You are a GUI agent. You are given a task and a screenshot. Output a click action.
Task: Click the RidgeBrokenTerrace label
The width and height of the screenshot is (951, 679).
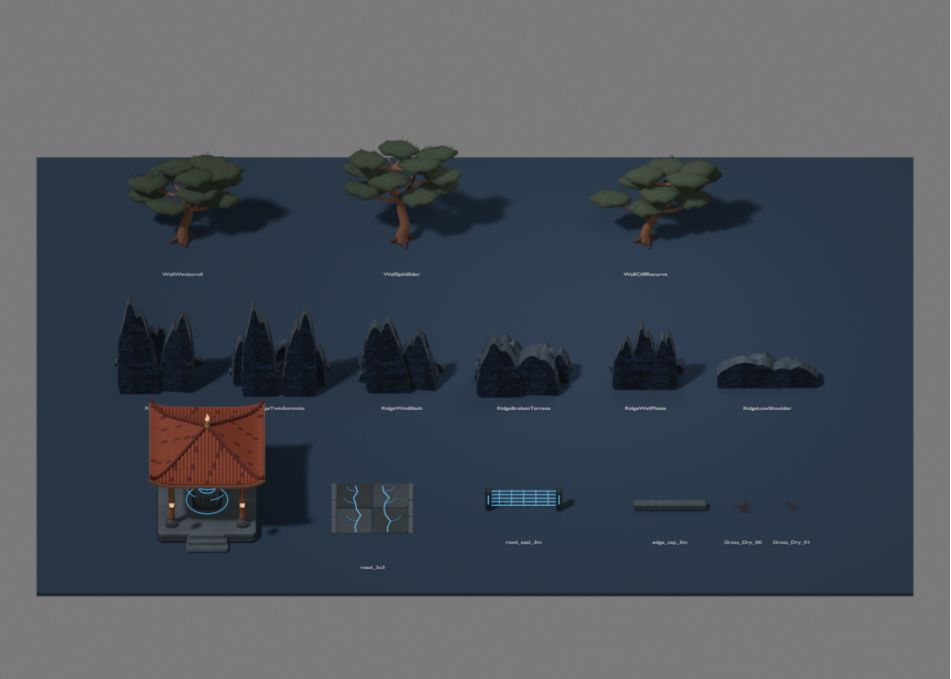pos(523,408)
